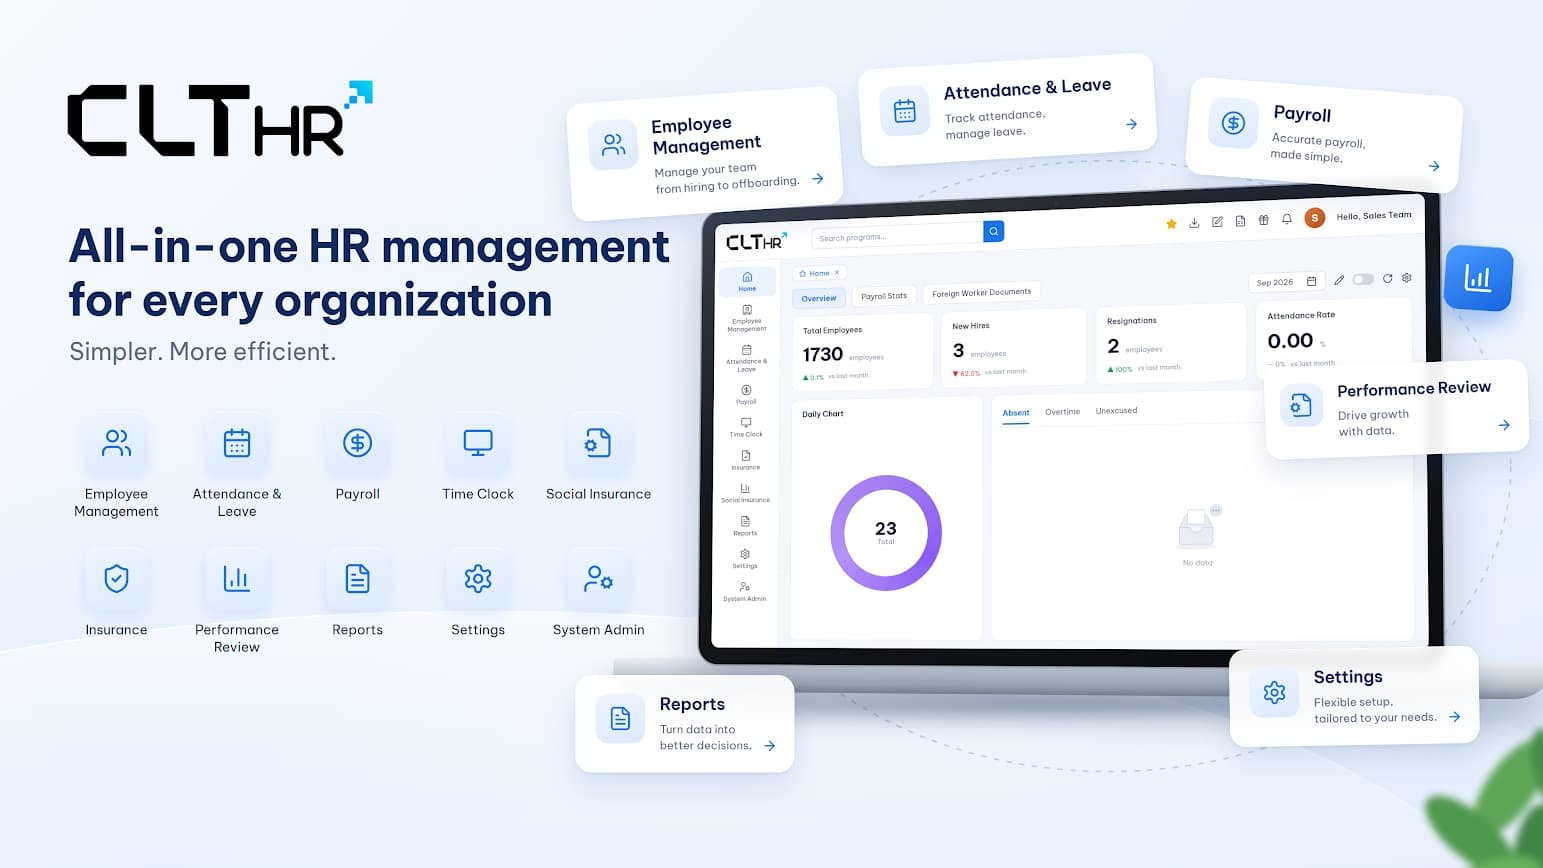Flip the toggle switch beside the pencil icon

coord(1363,279)
